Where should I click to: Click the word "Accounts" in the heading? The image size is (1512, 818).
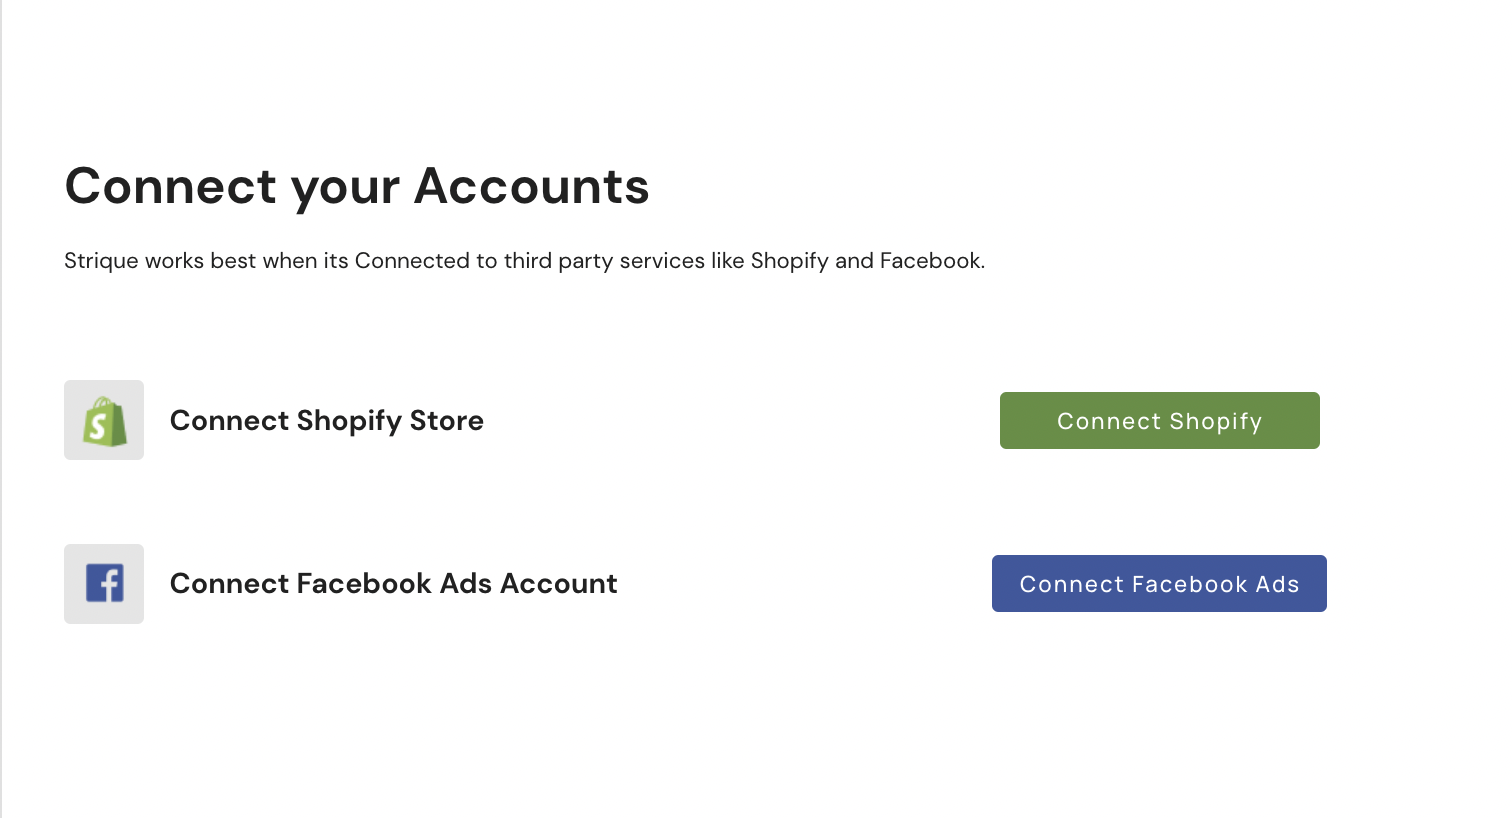pyautogui.click(x=531, y=187)
